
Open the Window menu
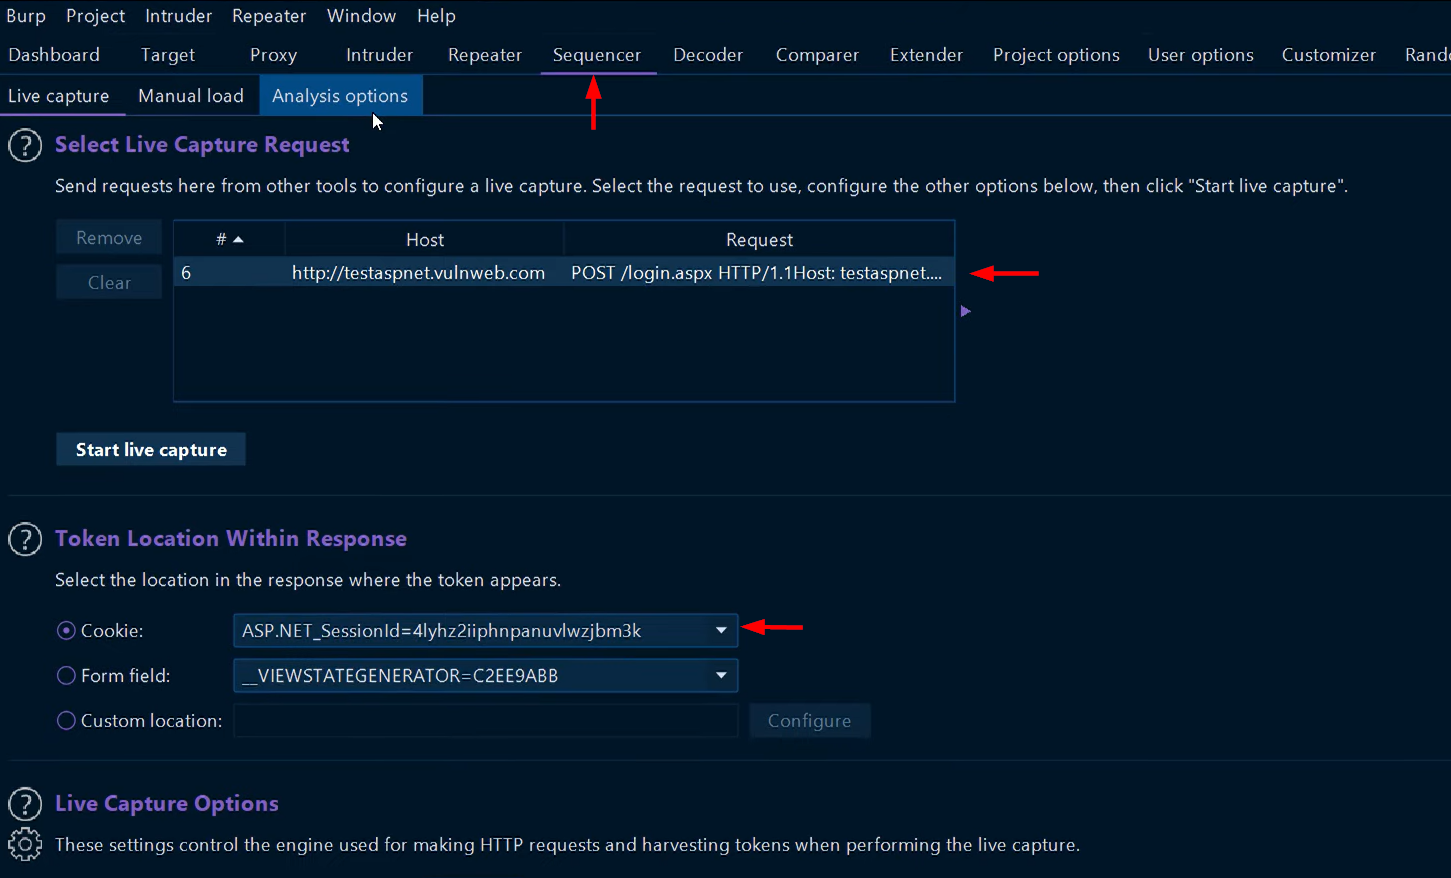pos(361,15)
